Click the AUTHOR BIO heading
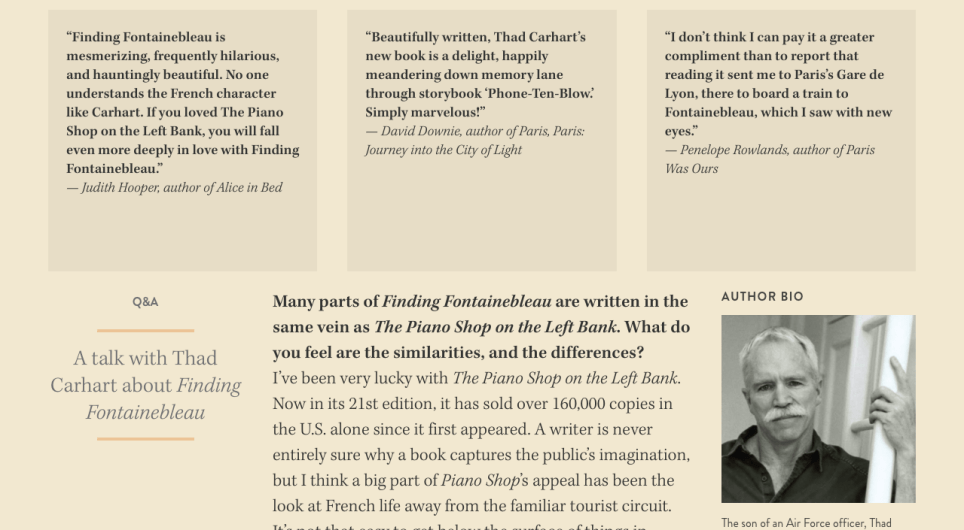964x530 pixels. 762,296
